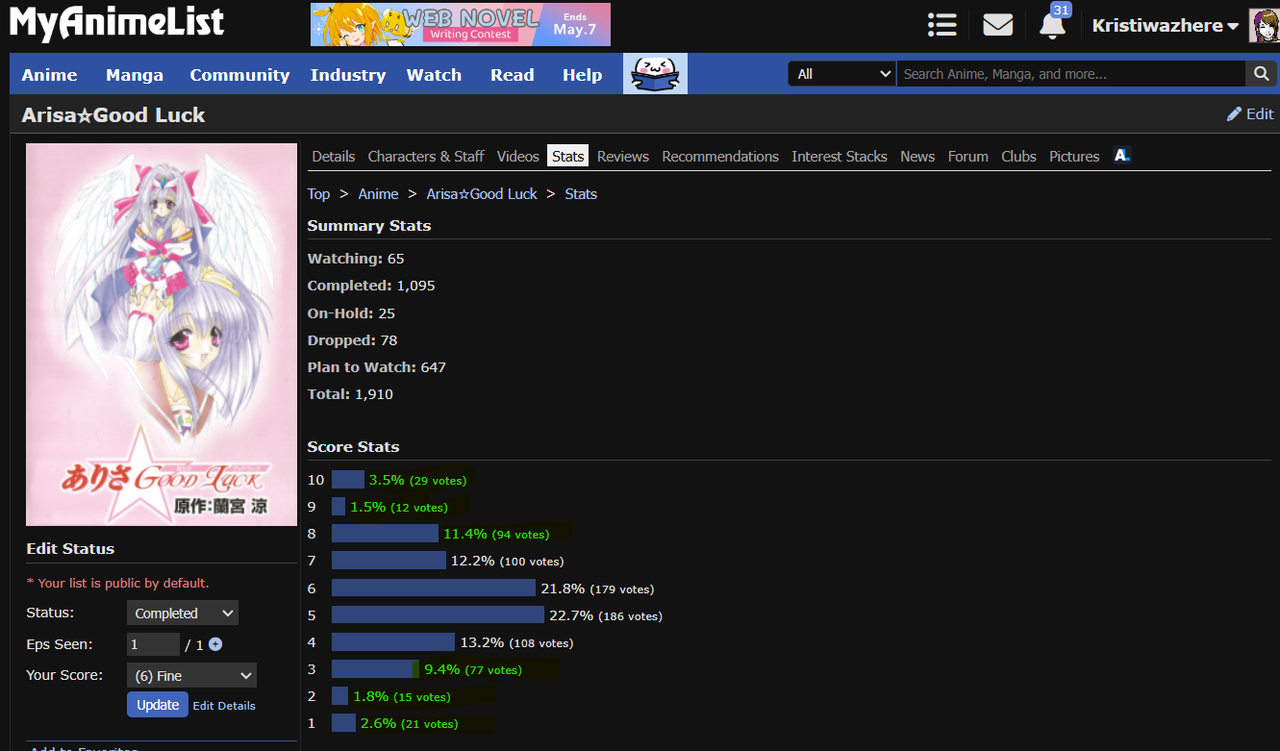Switch to the Videos tab
The height and width of the screenshot is (751, 1280).
click(x=518, y=156)
